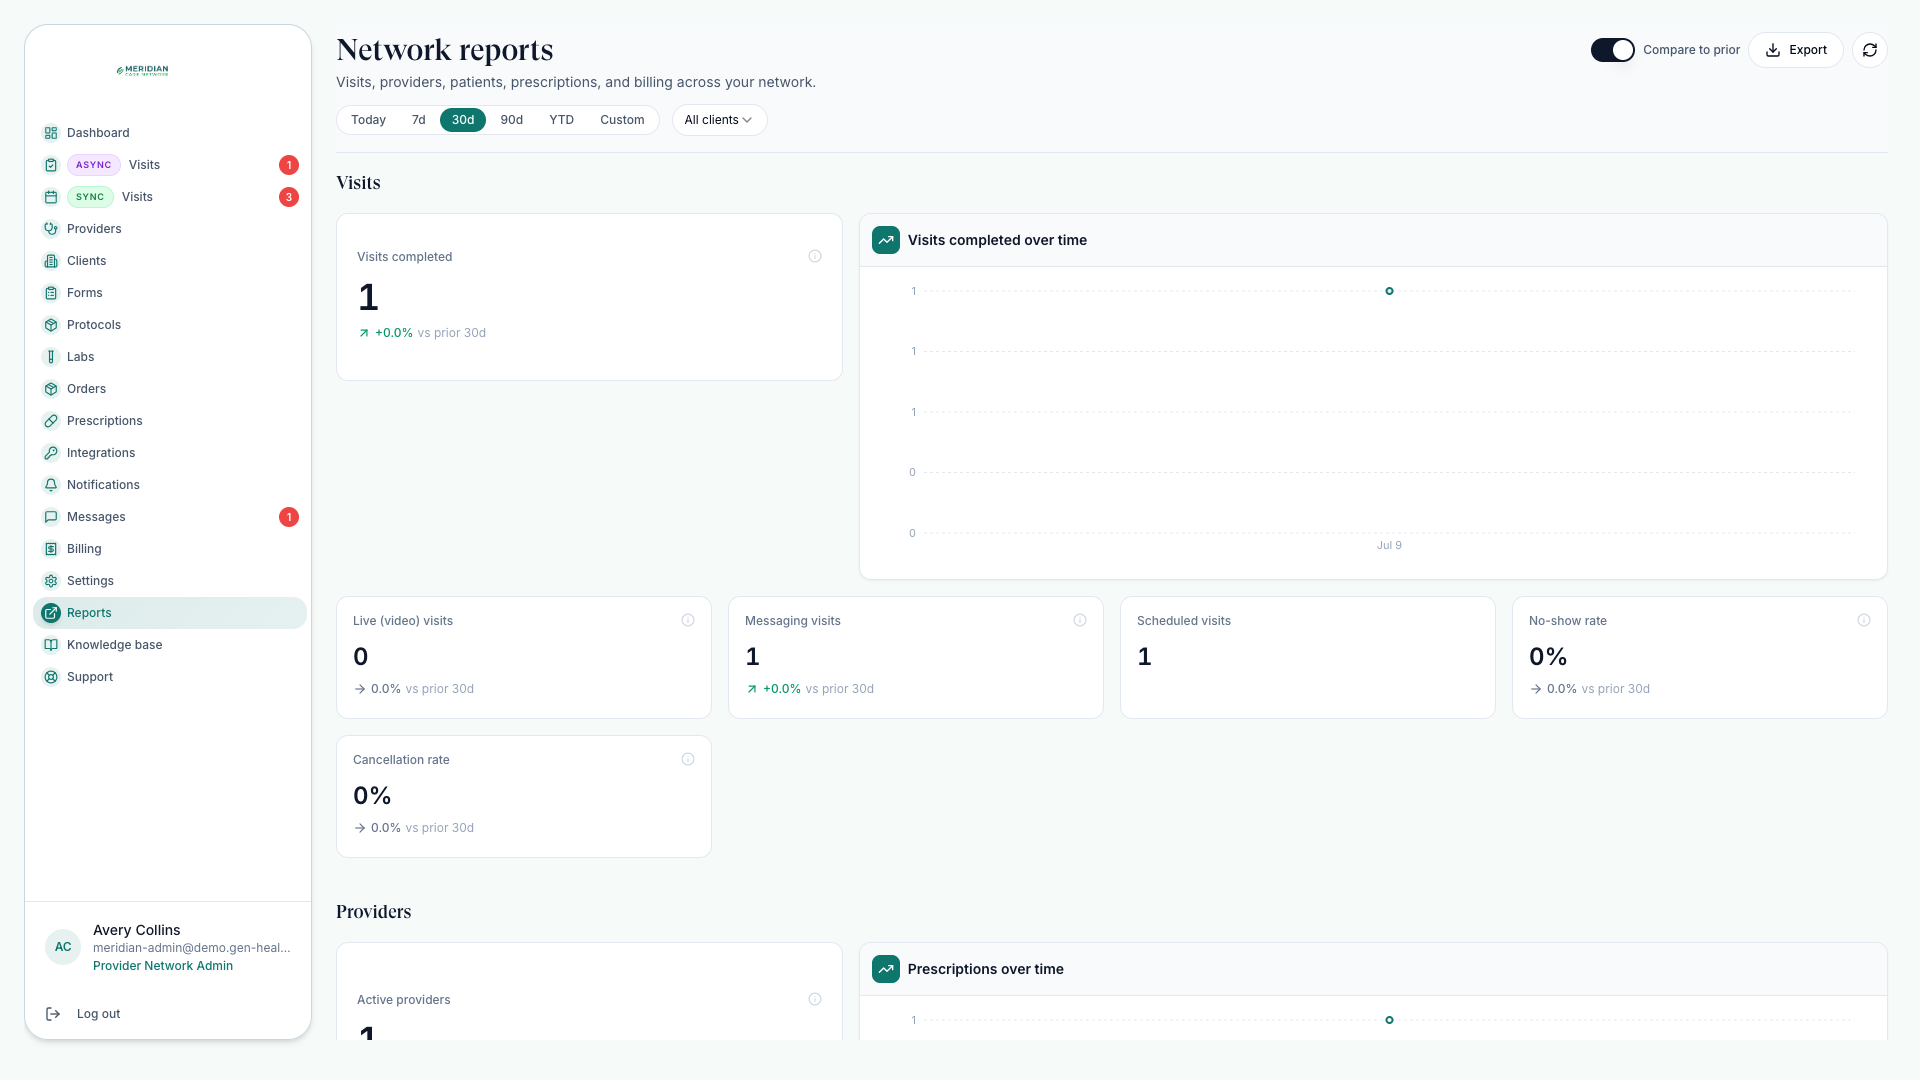Select the YTD date range tab
Viewport: 1920px width, 1080px height.
click(x=561, y=120)
